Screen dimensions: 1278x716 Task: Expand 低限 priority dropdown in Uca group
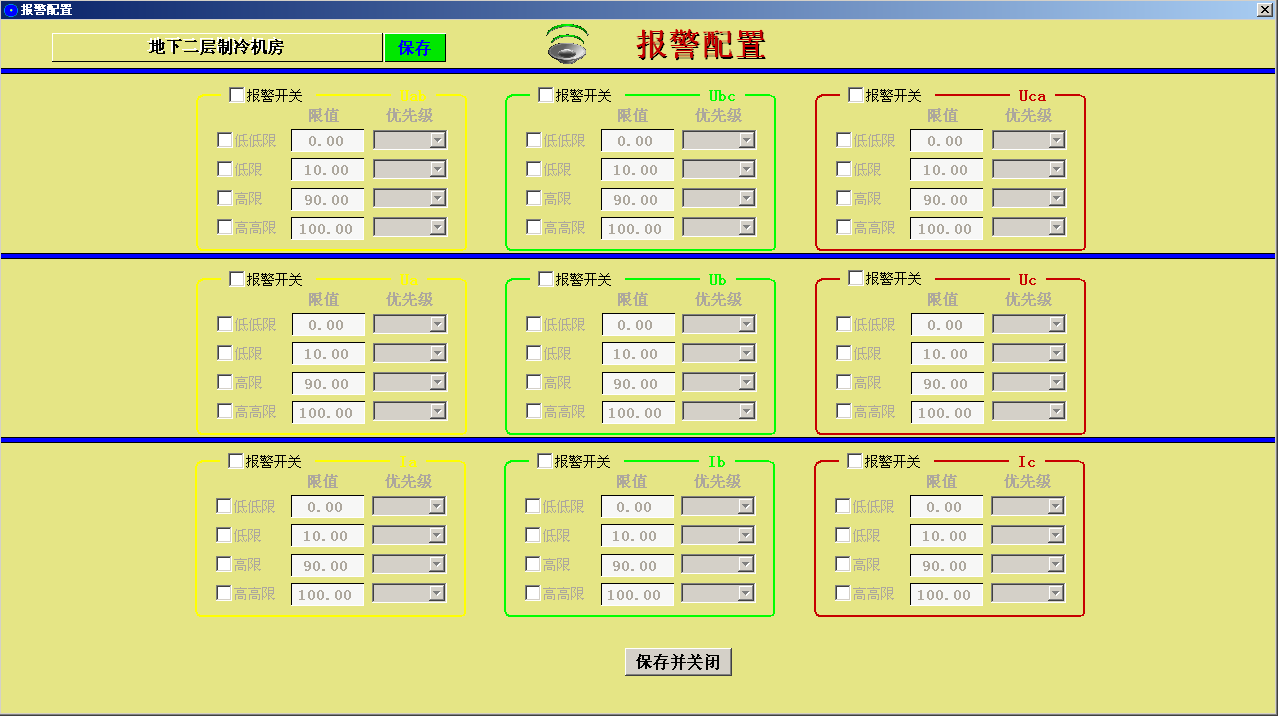point(1056,170)
